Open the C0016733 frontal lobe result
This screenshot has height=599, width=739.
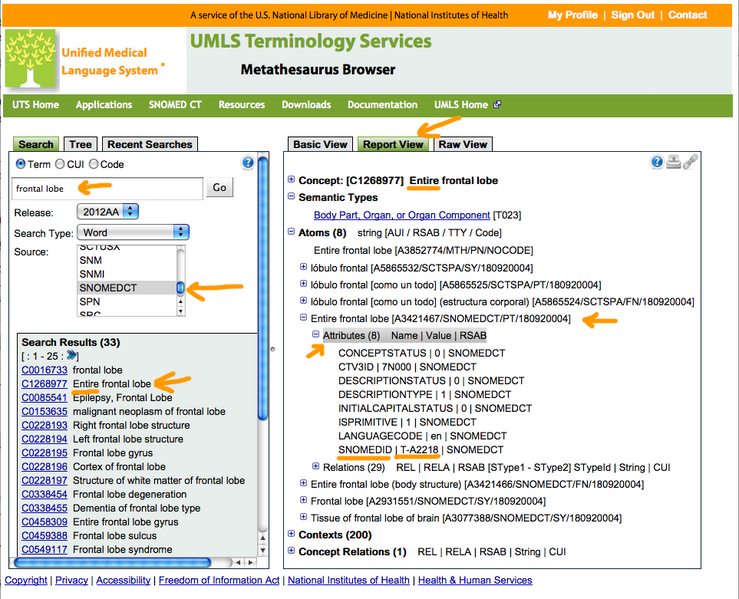click(44, 370)
